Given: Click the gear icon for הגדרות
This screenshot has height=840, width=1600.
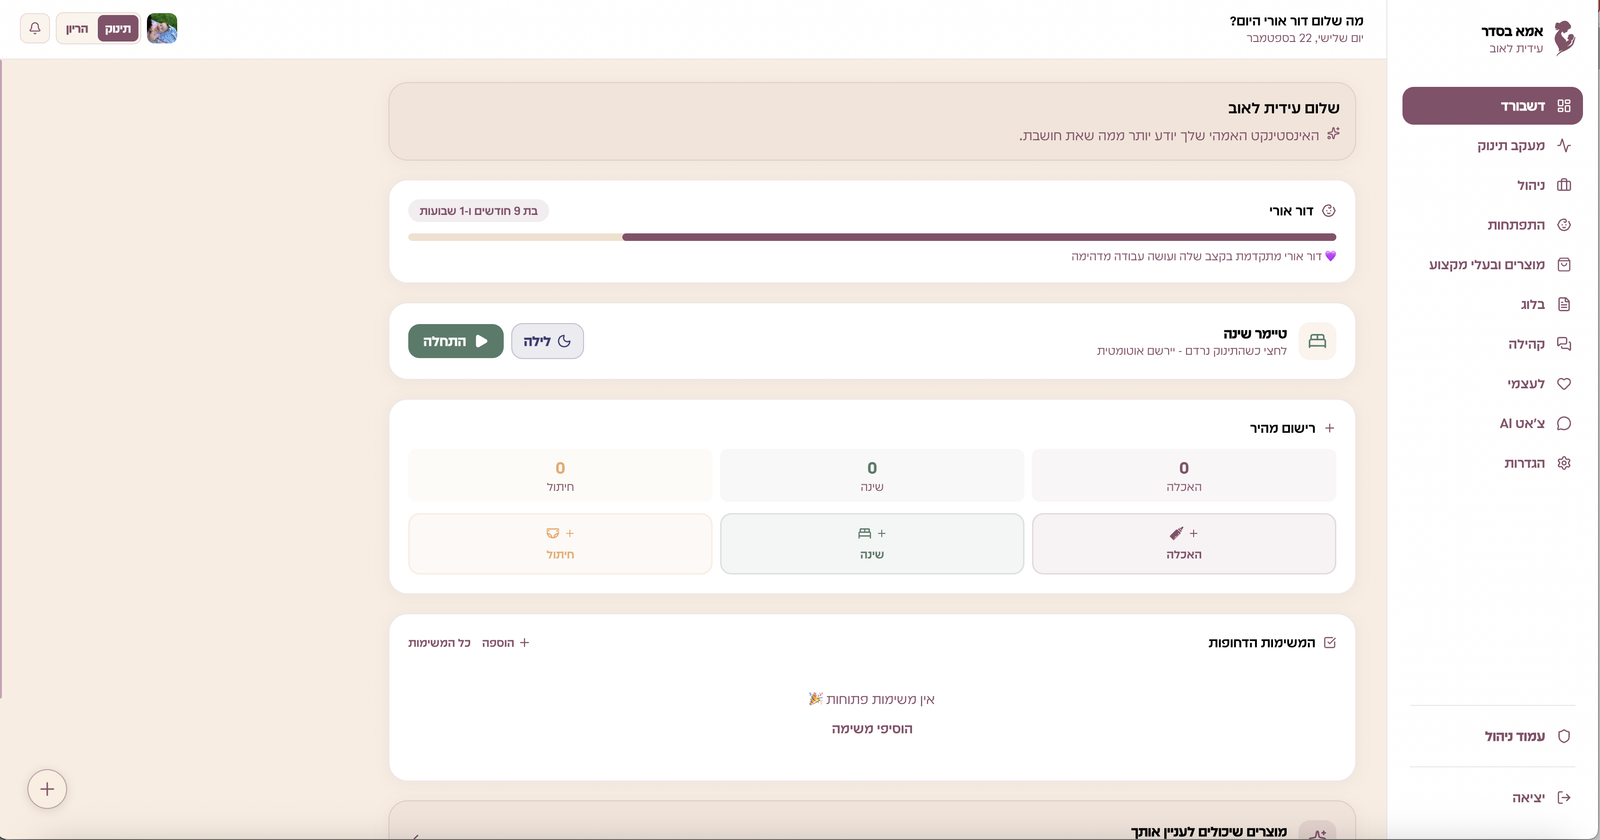Looking at the screenshot, I should (x=1564, y=463).
